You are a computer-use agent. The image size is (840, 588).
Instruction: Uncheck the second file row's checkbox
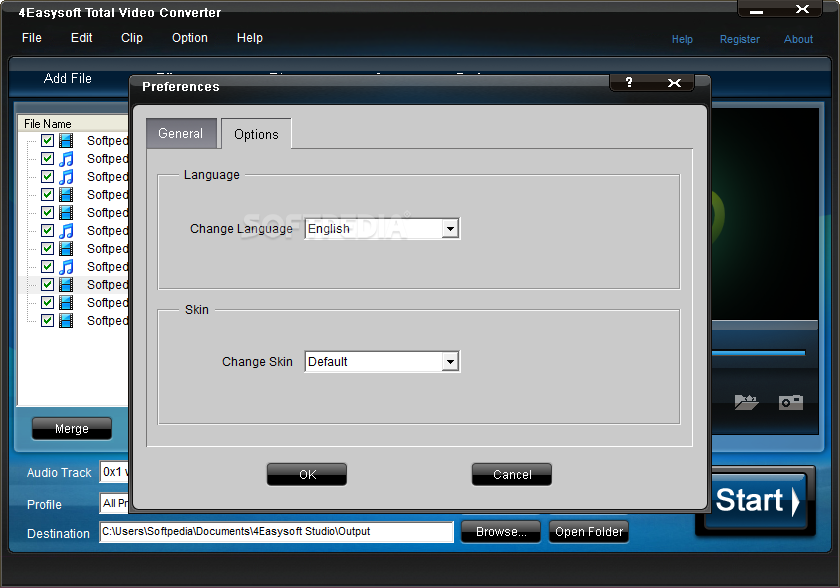coord(47,159)
